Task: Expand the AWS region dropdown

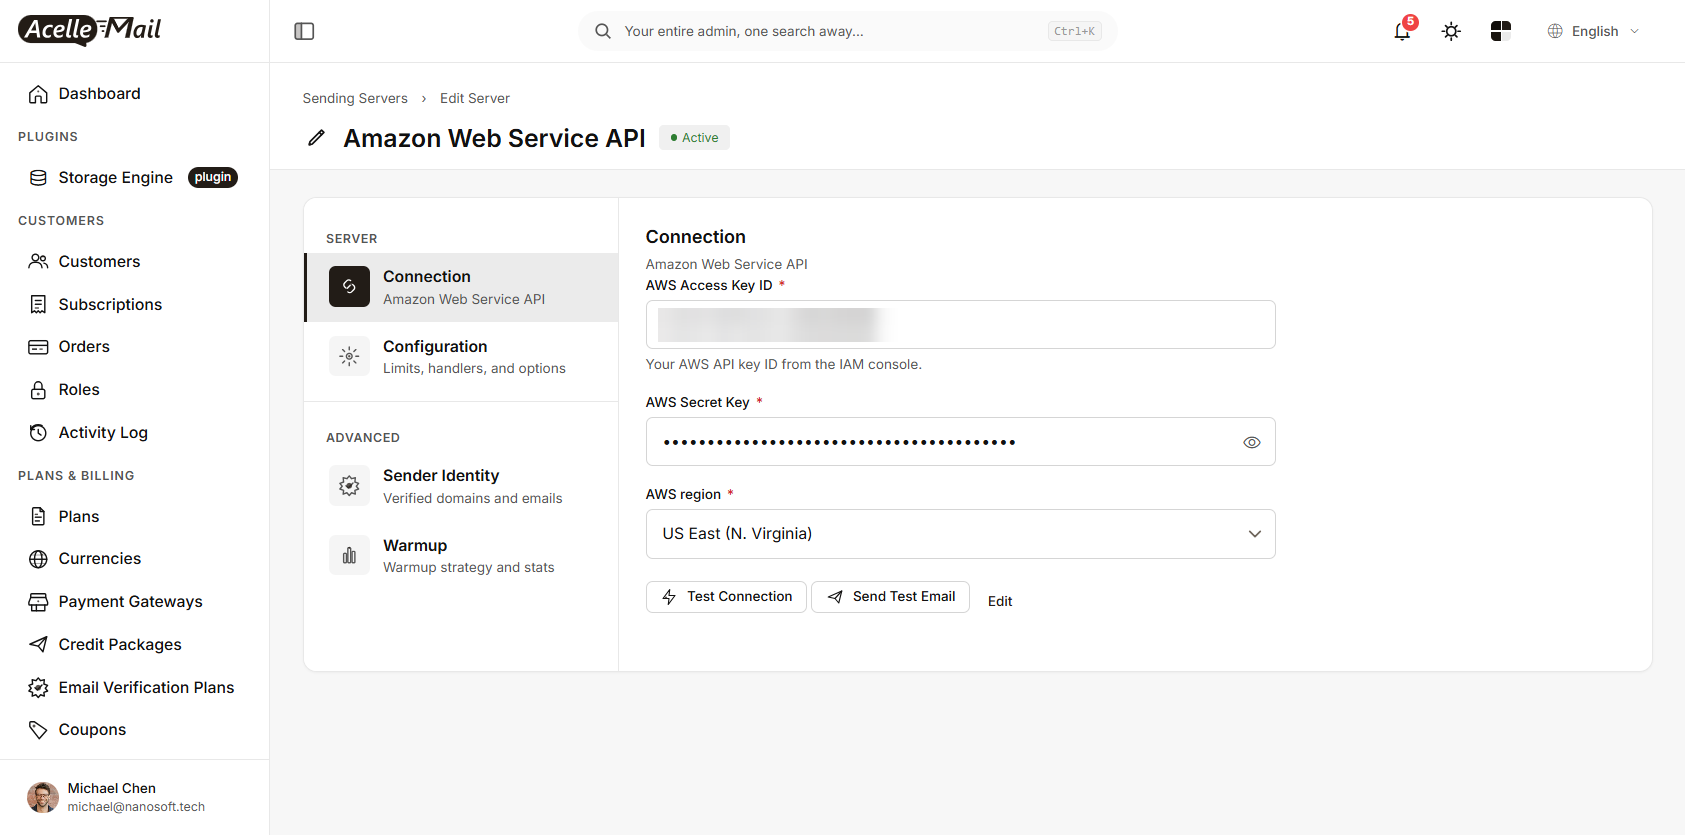Action: (x=960, y=534)
